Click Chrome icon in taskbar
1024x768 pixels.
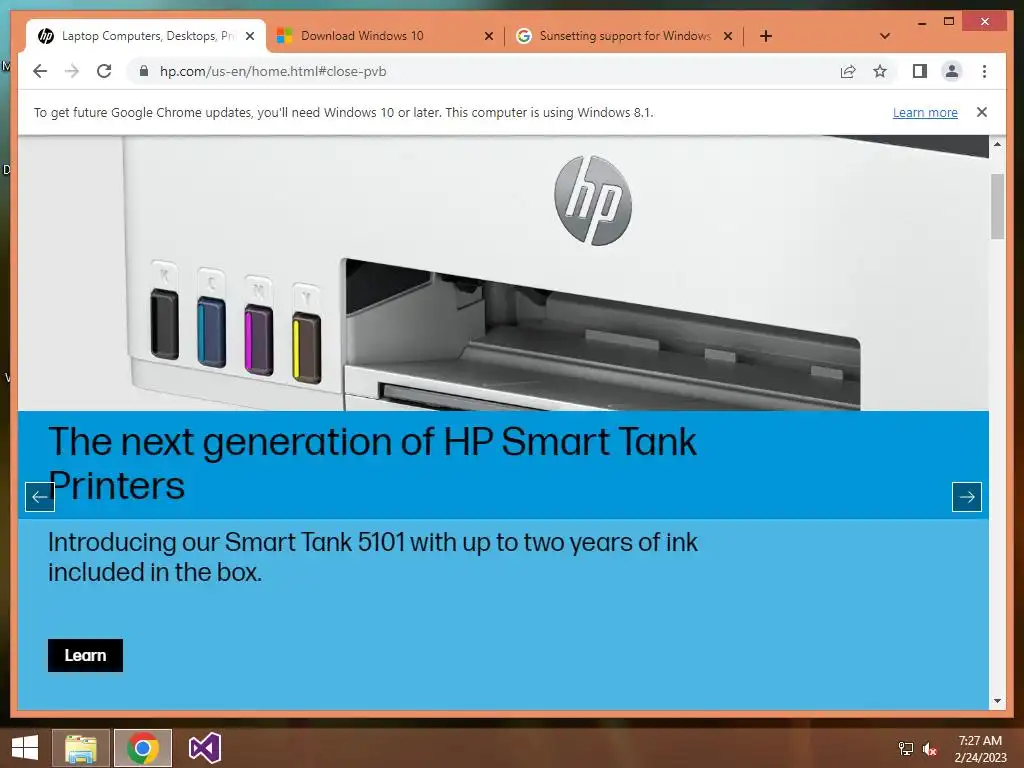tap(143, 748)
